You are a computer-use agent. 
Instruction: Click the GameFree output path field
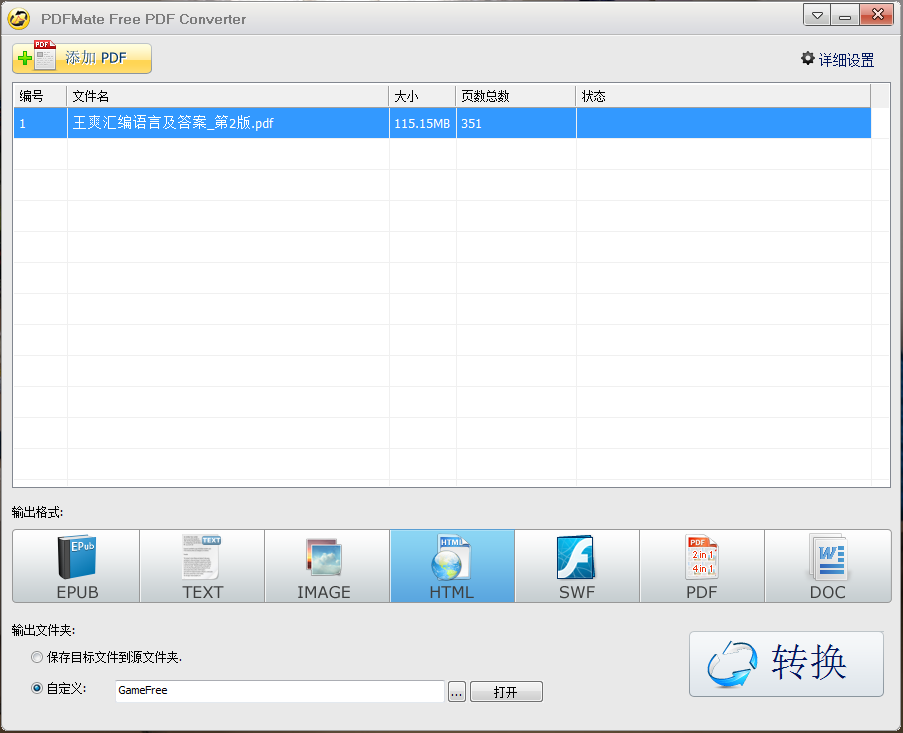[x=279, y=691]
